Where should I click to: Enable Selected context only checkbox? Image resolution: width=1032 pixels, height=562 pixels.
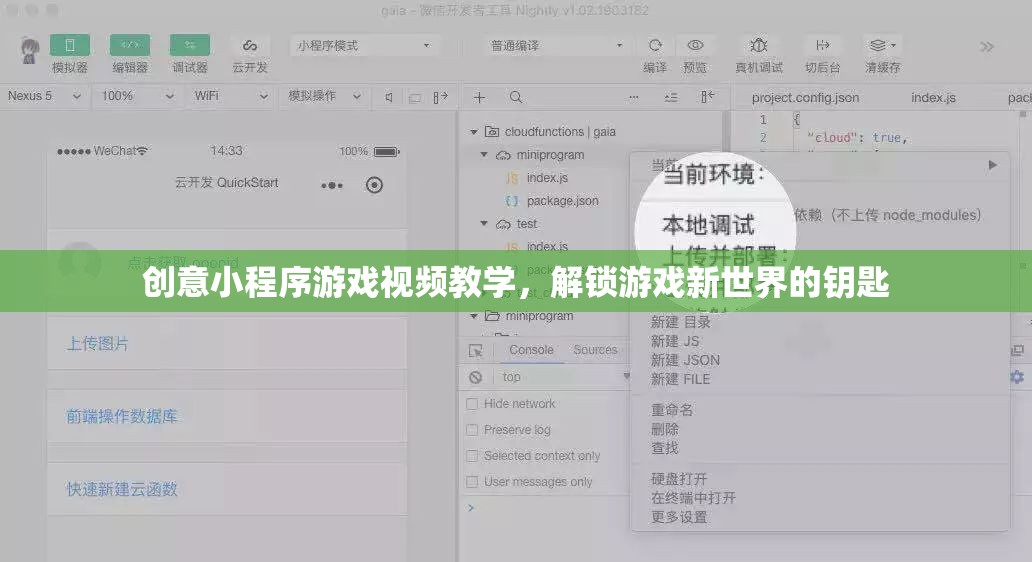472,456
